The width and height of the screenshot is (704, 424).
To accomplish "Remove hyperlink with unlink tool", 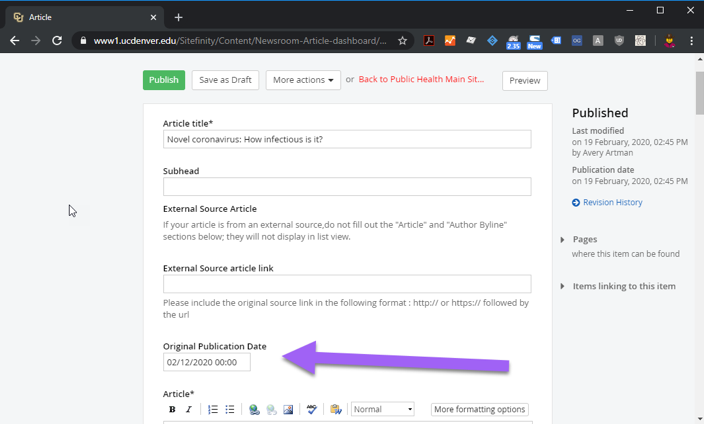I will pyautogui.click(x=271, y=409).
